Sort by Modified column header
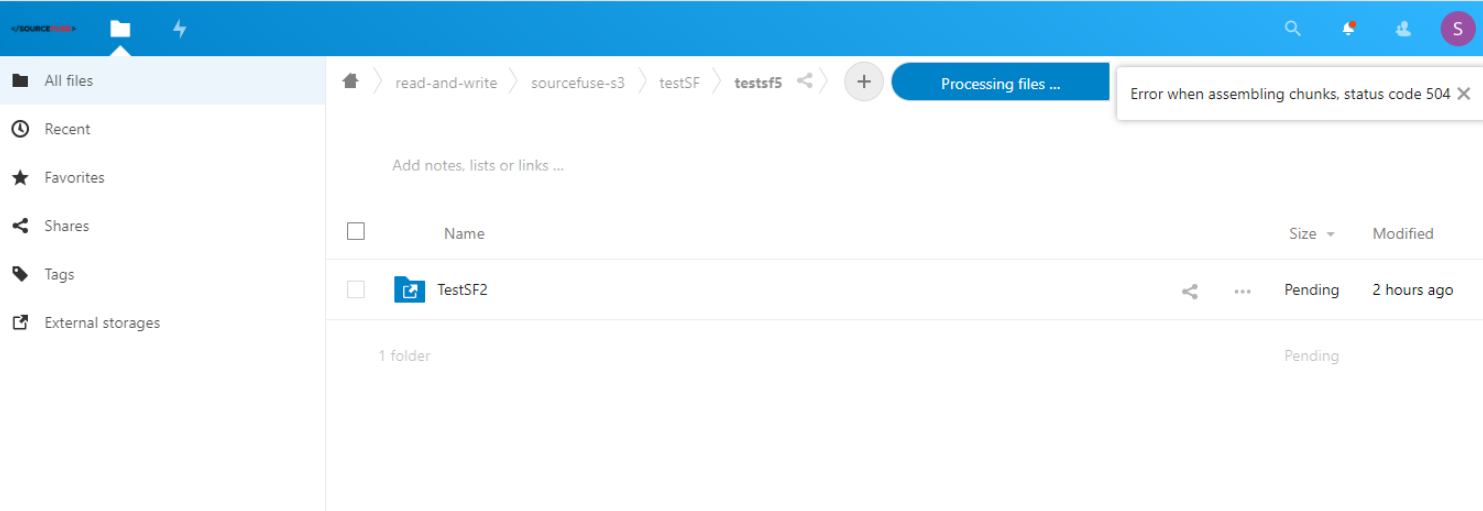This screenshot has width=1483, height=511. [1403, 234]
